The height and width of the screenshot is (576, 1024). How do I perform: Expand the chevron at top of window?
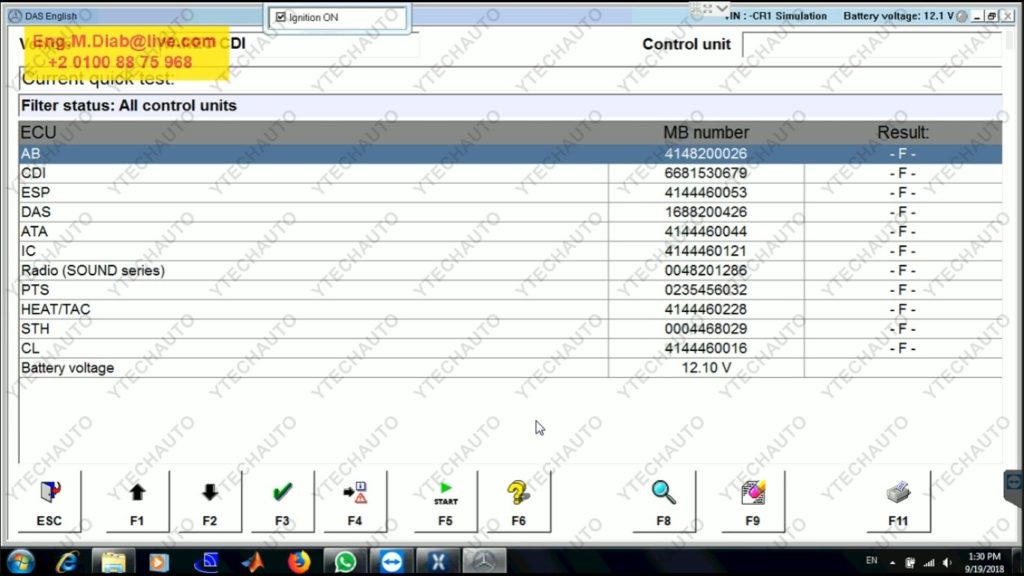click(723, 8)
